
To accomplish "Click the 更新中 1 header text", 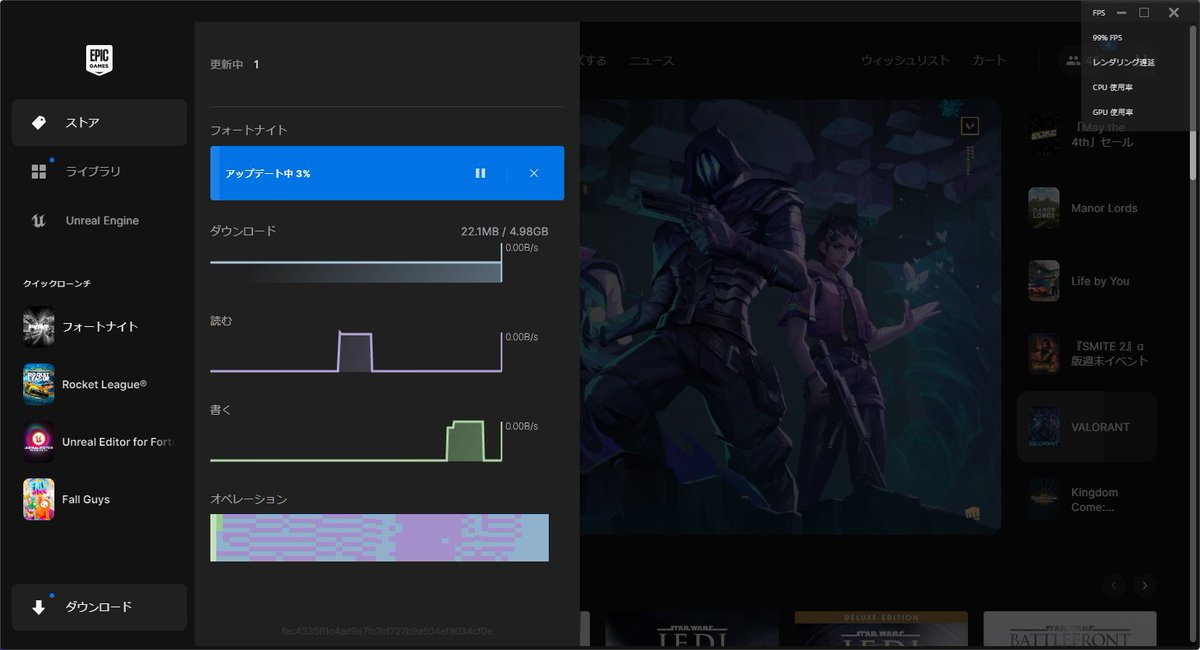I will click(234, 65).
